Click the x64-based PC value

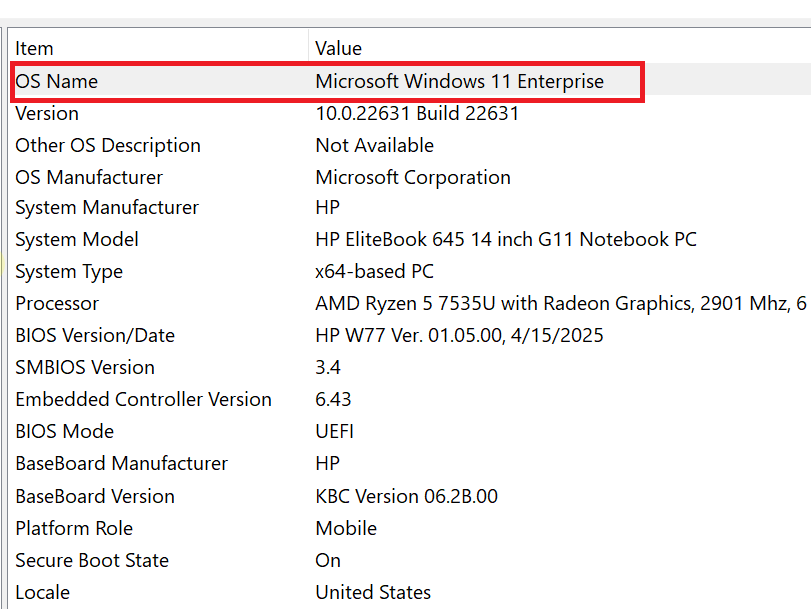coord(374,271)
